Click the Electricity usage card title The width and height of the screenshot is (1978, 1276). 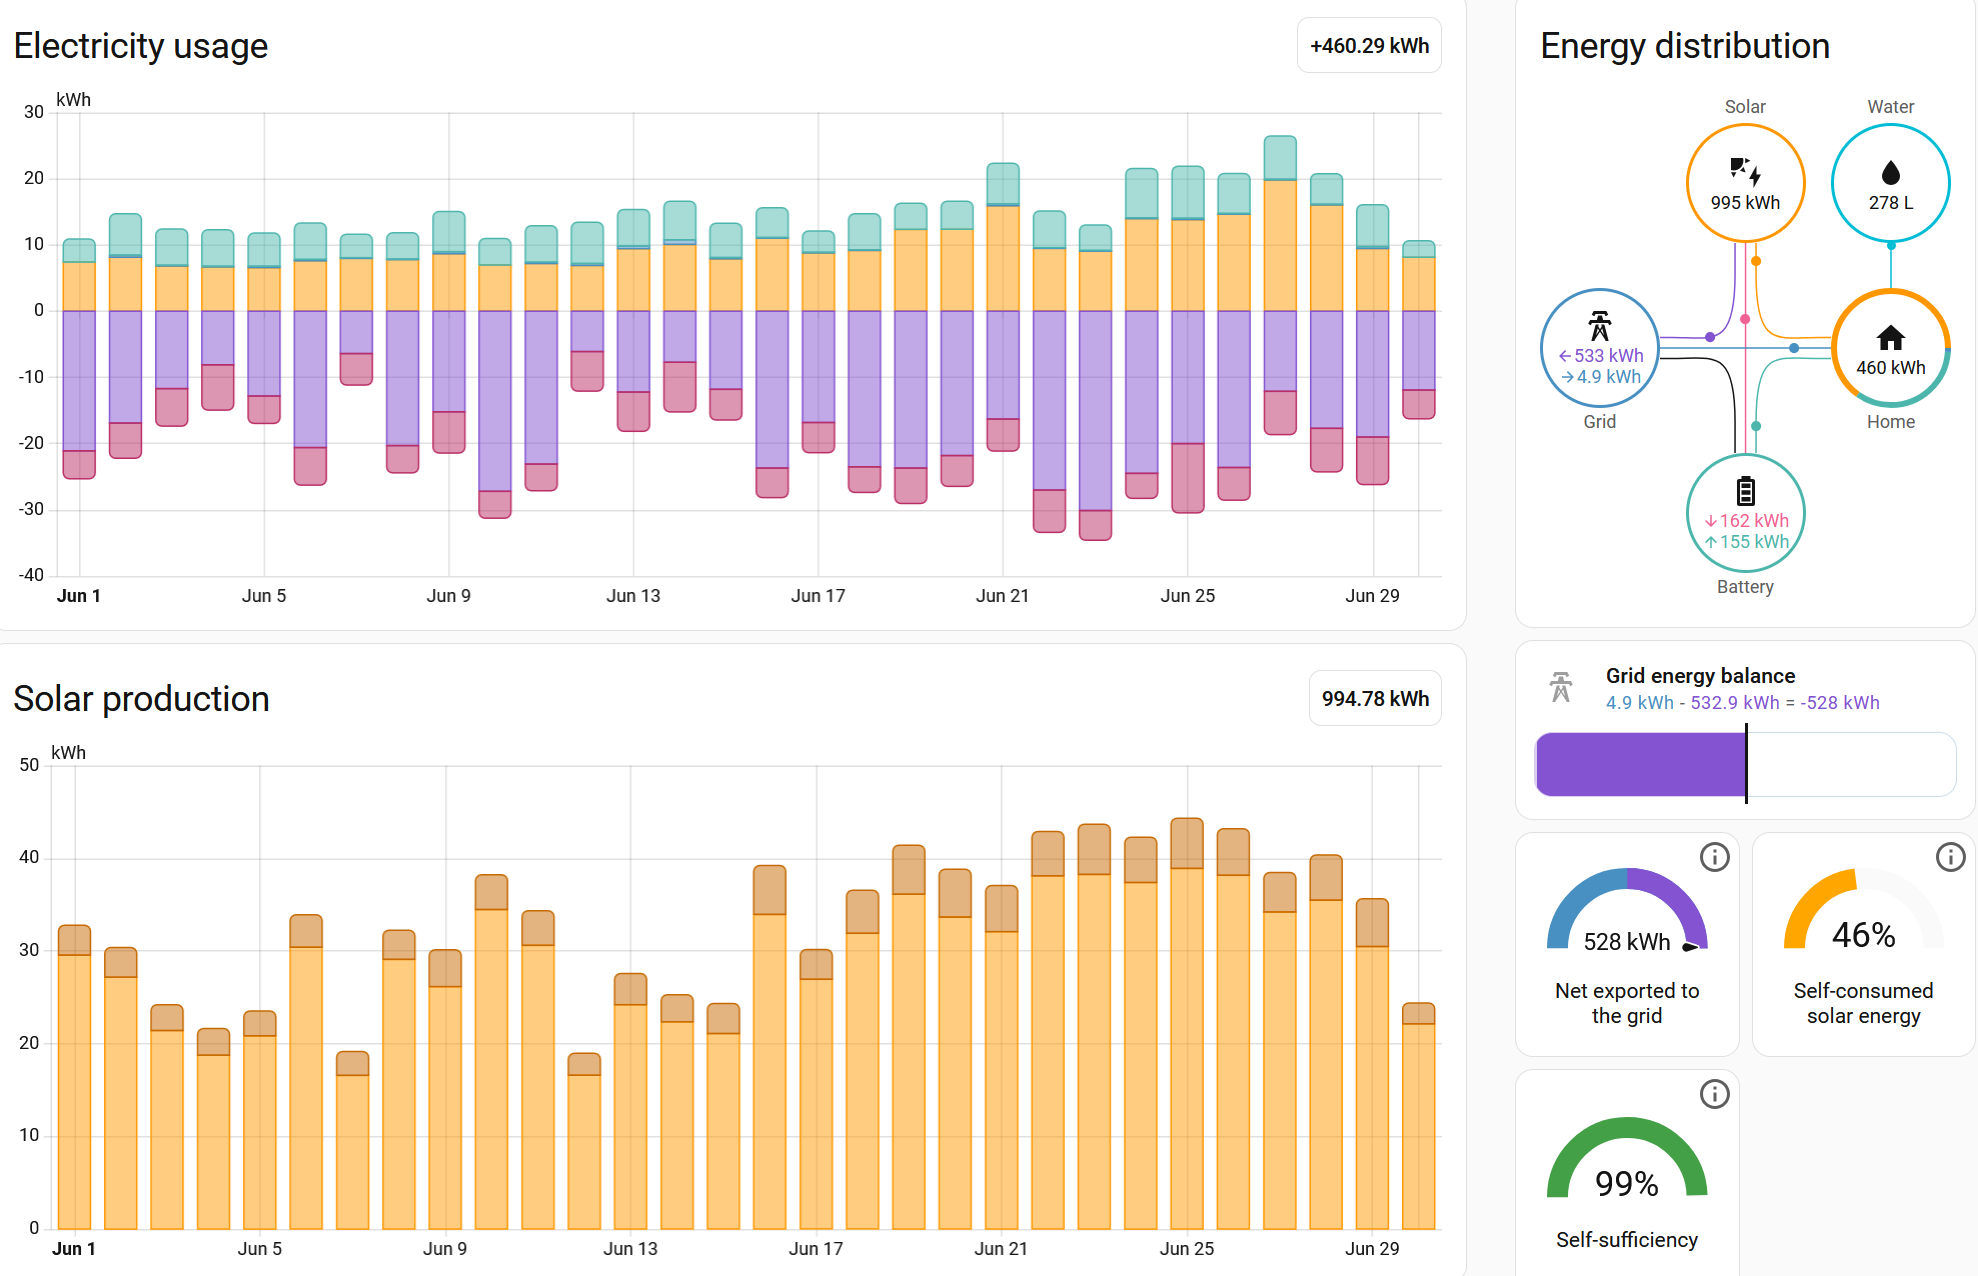pos(141,46)
